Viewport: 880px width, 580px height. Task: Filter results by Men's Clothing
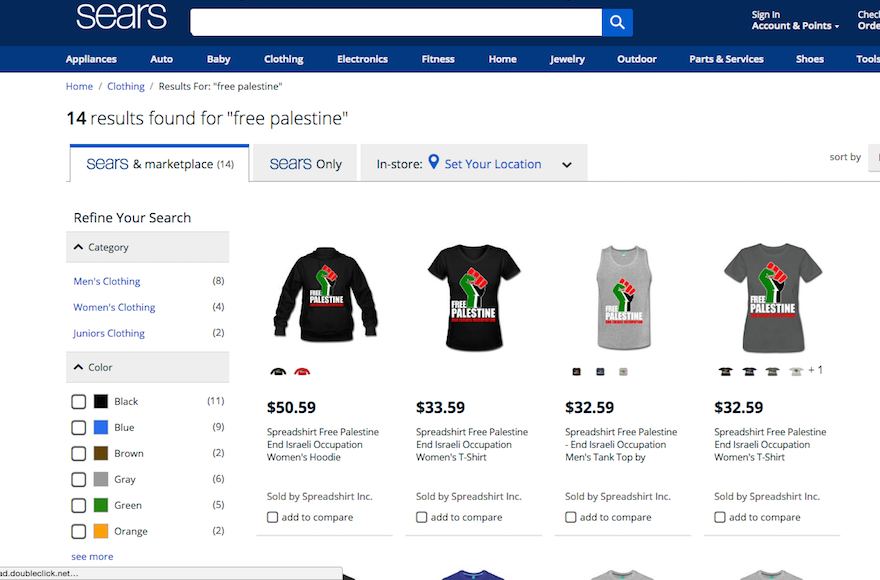107,281
